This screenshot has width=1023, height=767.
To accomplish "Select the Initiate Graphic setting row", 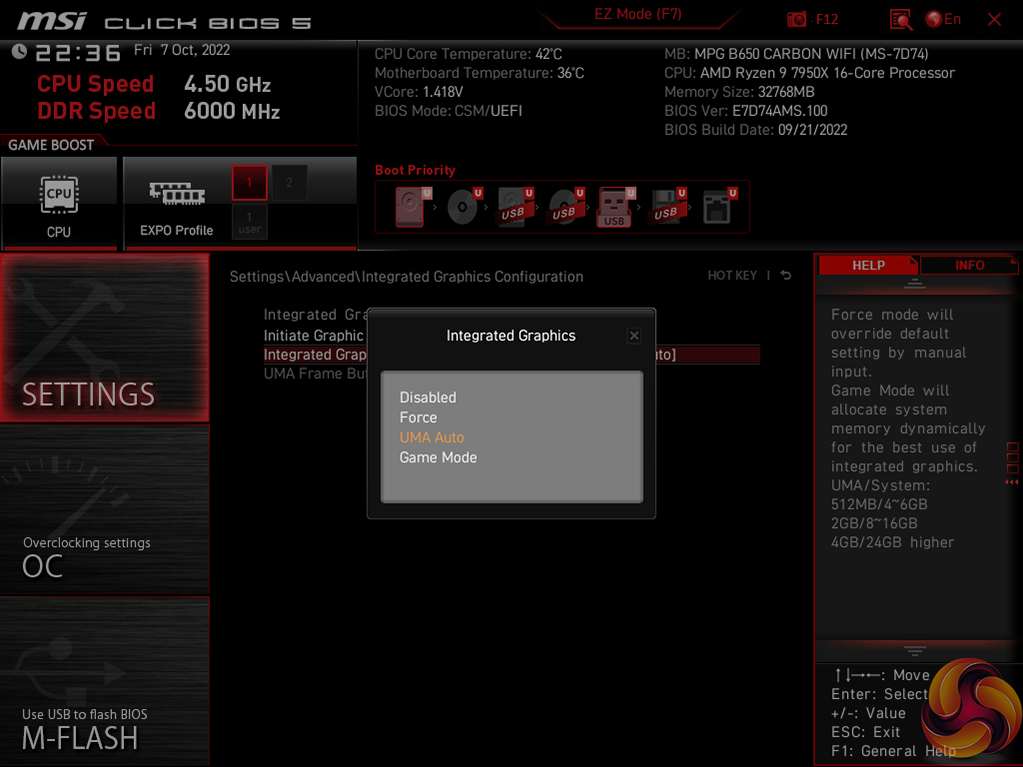I will pyautogui.click(x=313, y=335).
